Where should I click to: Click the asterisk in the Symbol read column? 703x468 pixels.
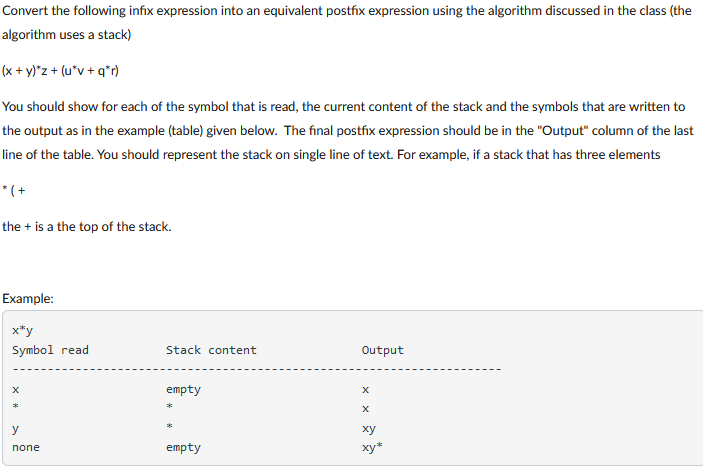[15, 407]
